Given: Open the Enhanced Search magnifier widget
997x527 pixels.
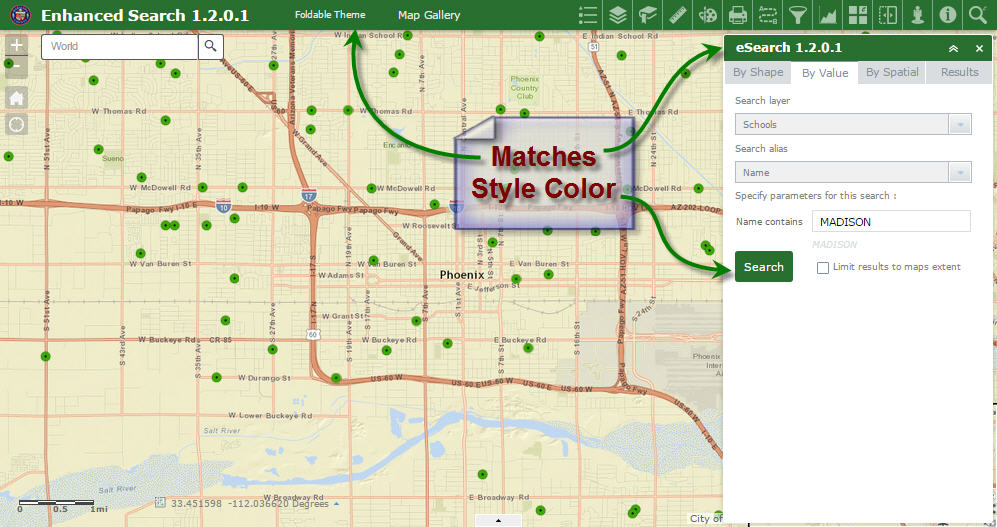Looking at the screenshot, I should click(978, 15).
